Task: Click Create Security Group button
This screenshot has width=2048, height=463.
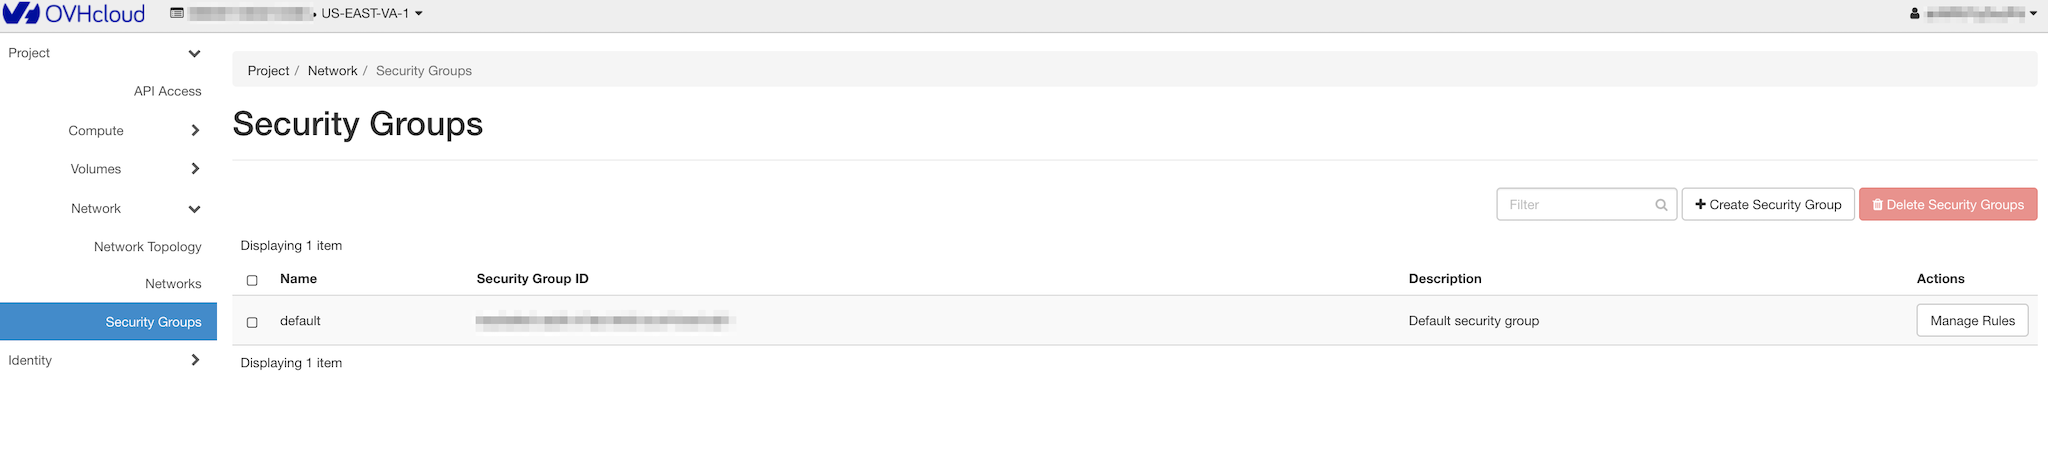Action: tap(1768, 205)
